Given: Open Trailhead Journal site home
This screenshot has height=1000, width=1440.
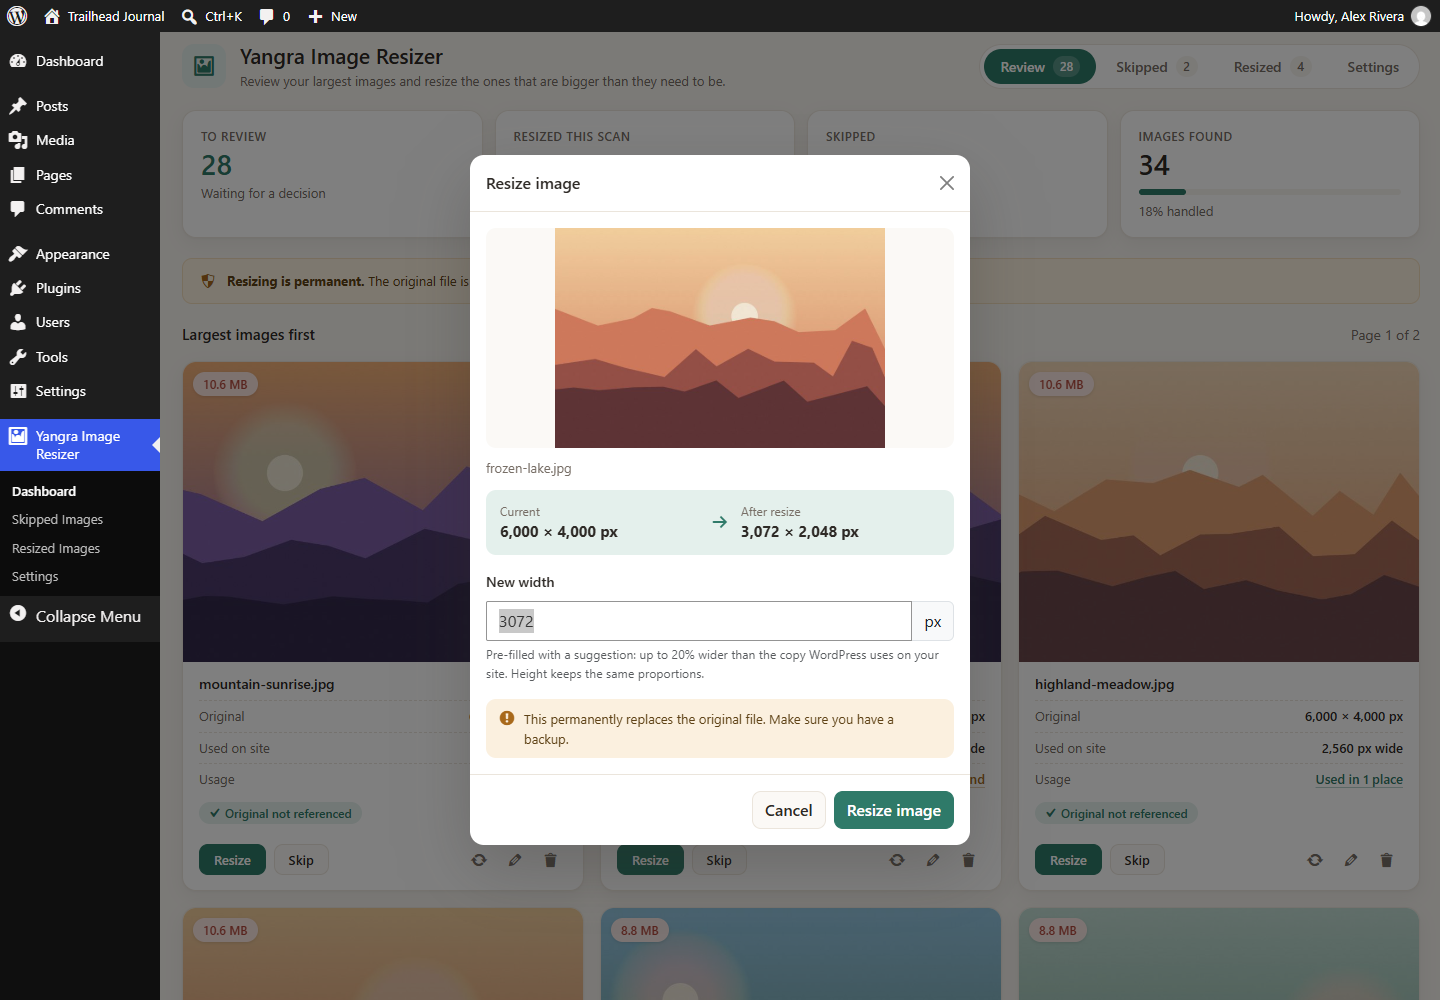Looking at the screenshot, I should 105,16.
